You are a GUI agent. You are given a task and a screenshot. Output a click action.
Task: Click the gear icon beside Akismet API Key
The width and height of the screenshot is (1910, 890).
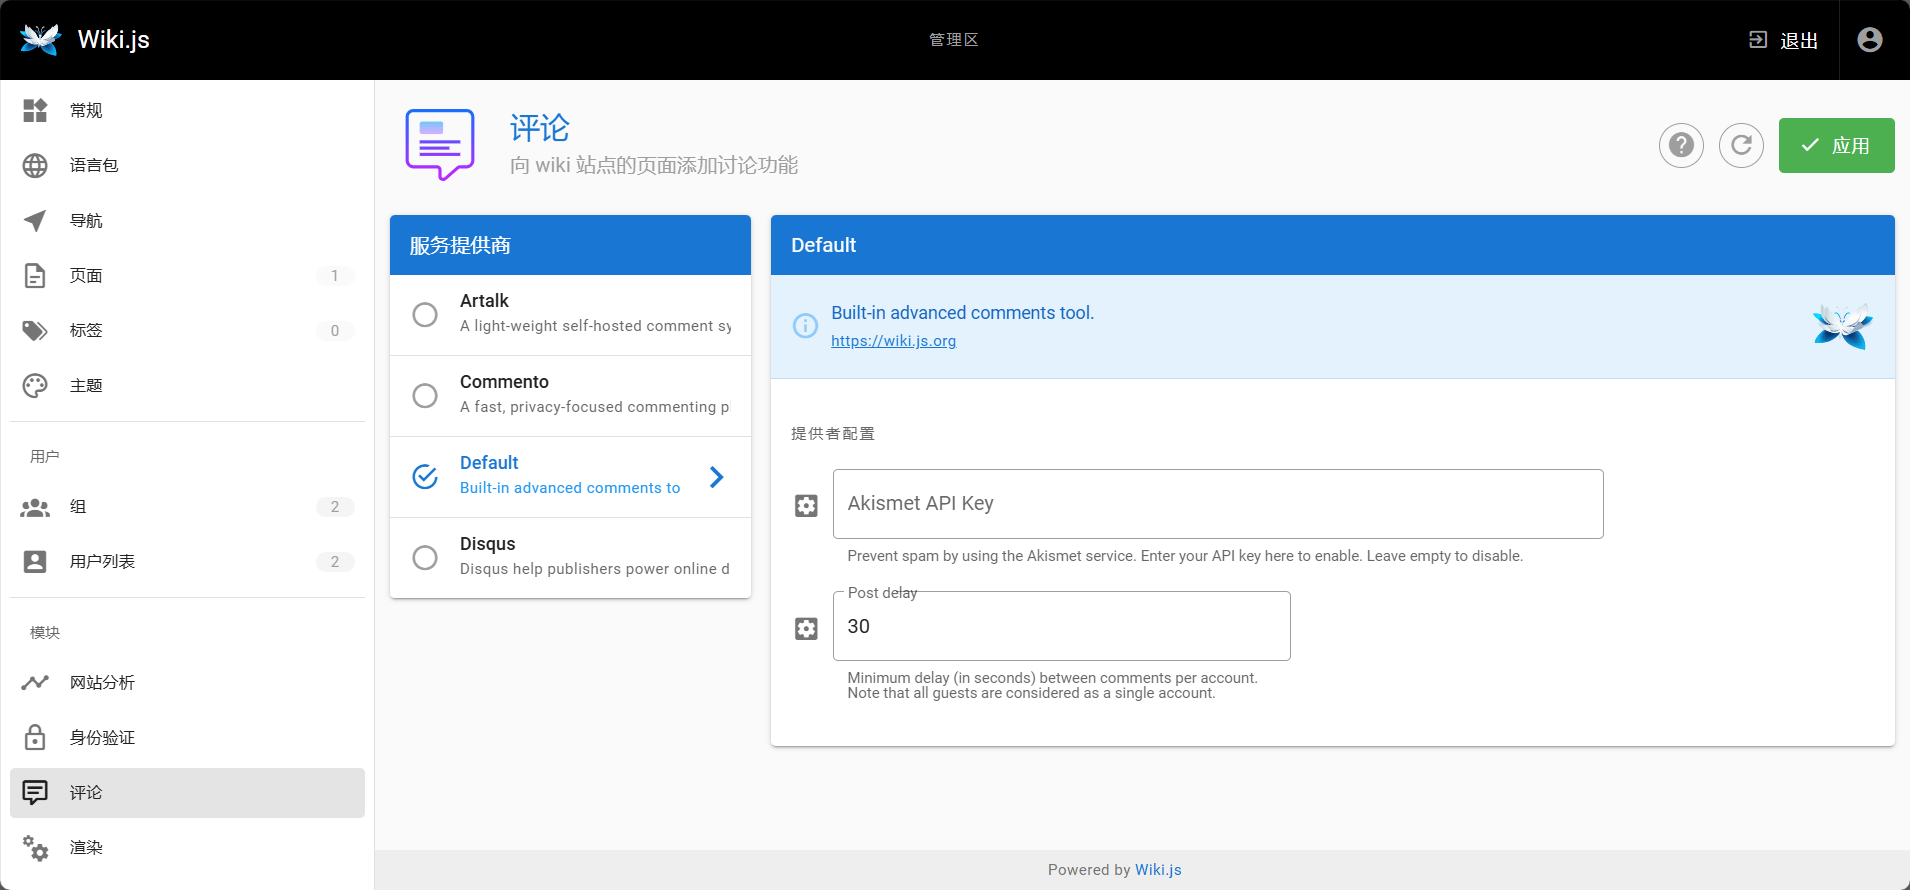click(806, 506)
